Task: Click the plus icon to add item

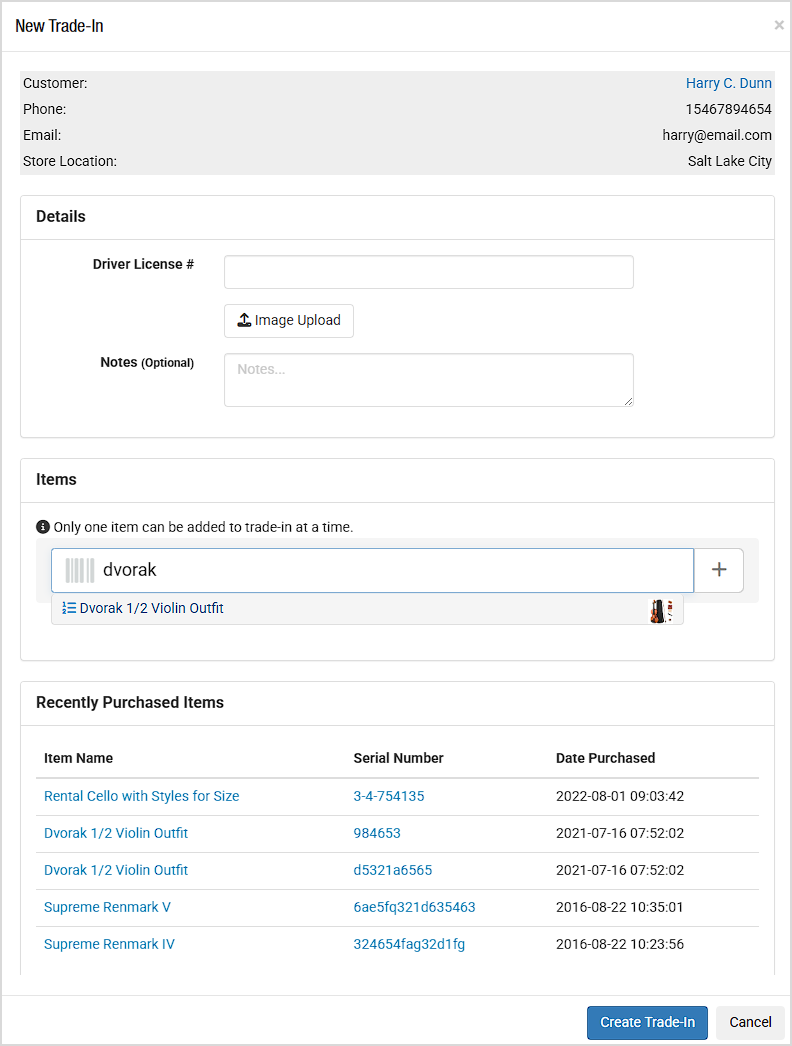Action: point(718,570)
